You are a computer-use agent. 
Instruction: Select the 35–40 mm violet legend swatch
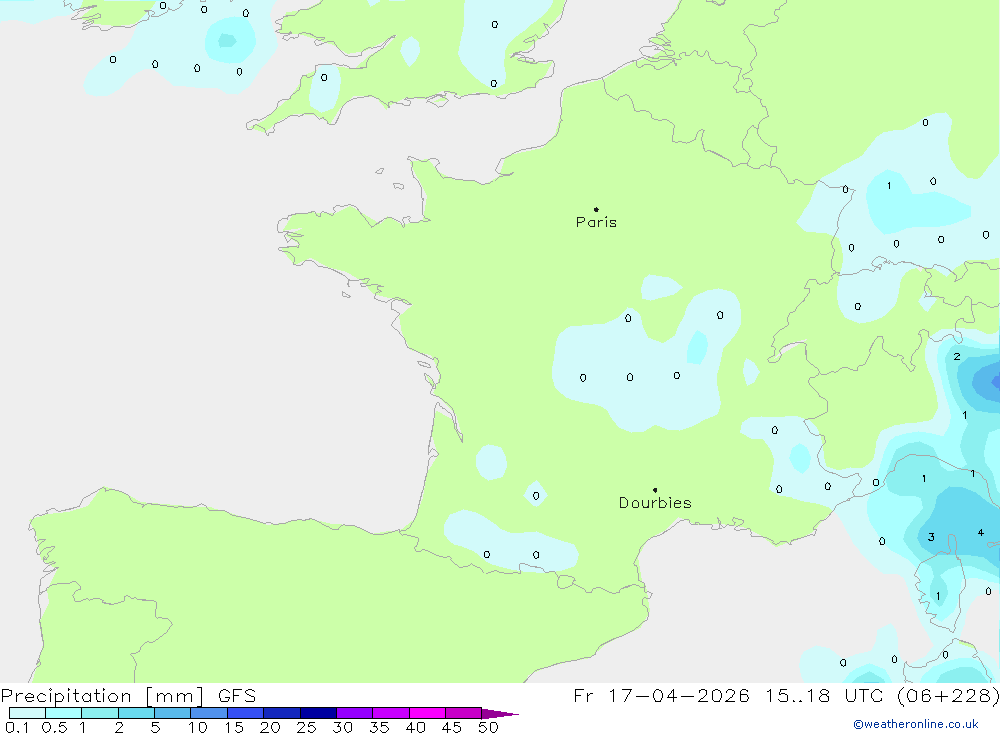coord(391,713)
